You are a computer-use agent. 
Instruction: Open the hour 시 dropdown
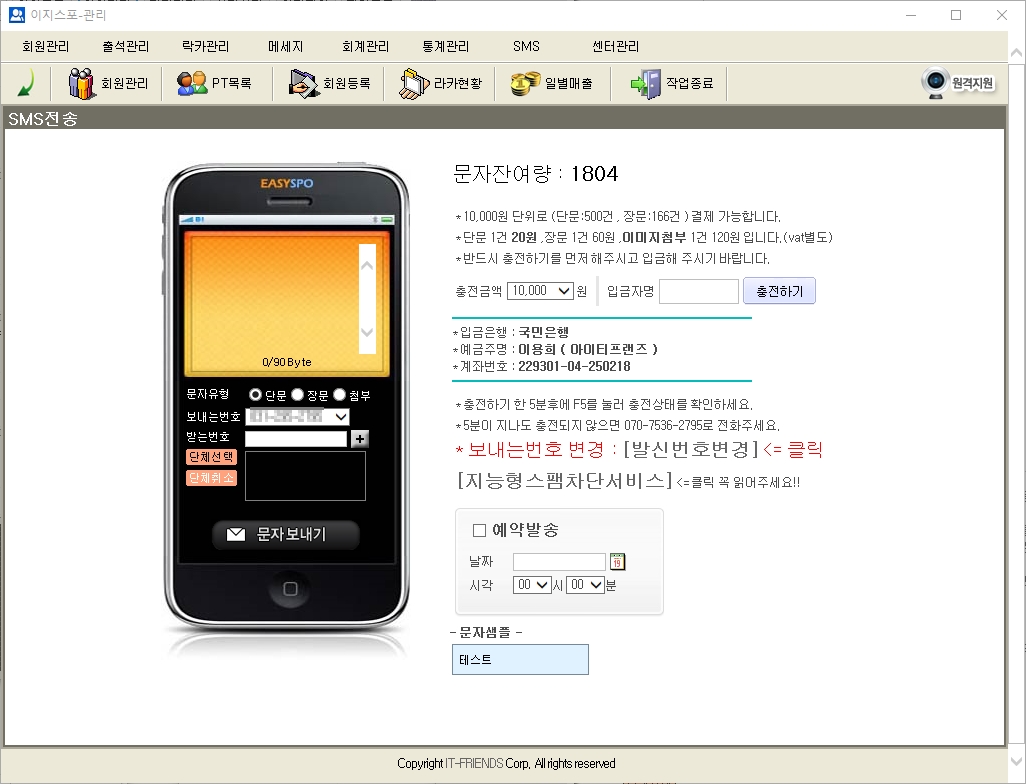(533, 584)
